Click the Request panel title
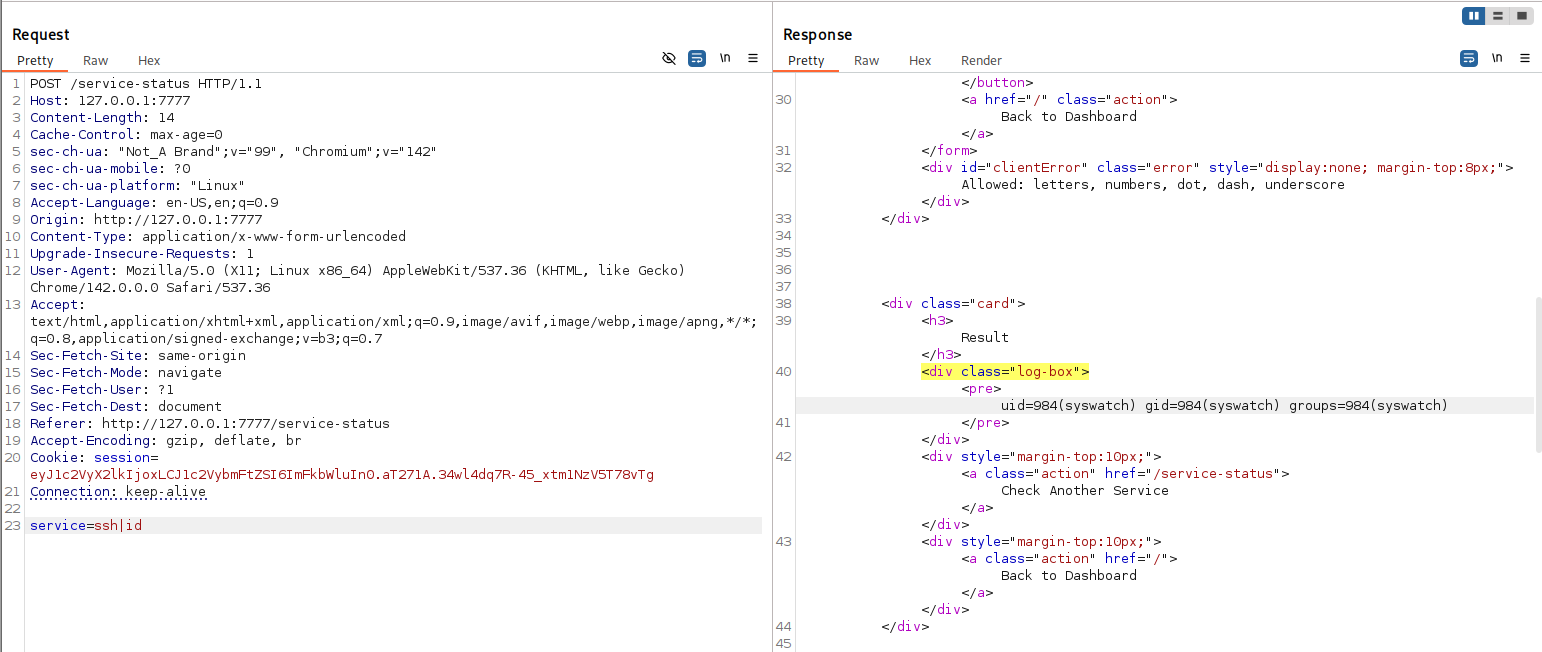Screen dimensions: 1542x652 pos(41,35)
